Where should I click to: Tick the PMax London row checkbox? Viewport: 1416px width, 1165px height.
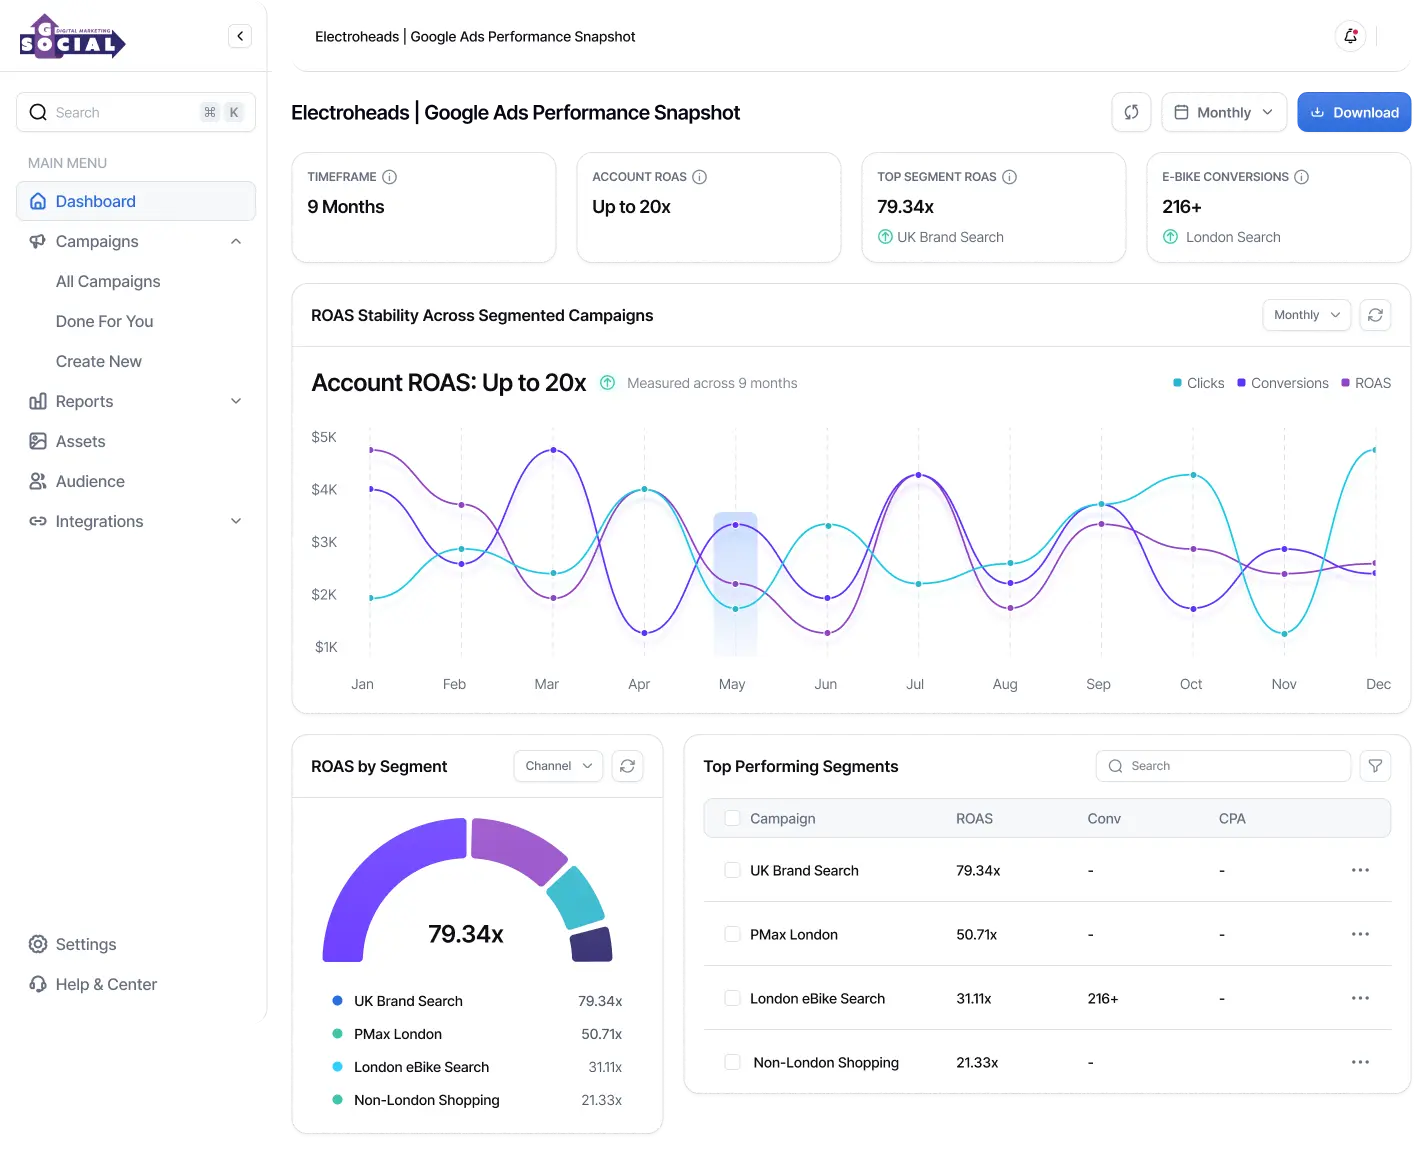click(732, 934)
